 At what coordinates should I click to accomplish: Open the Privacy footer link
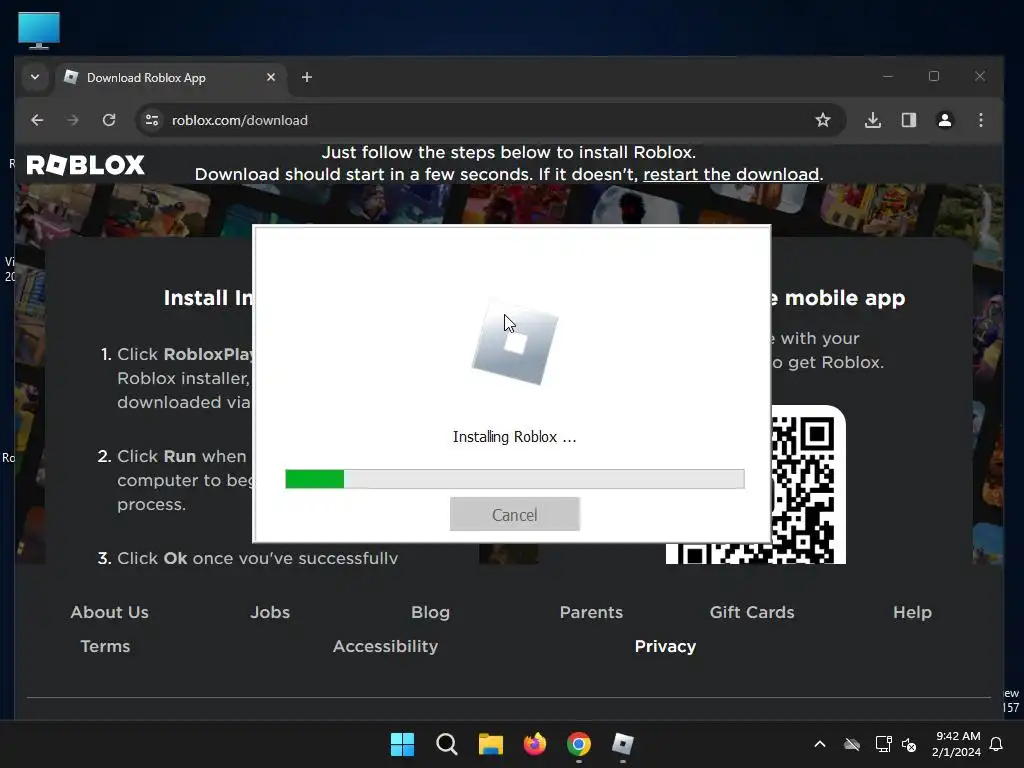665,647
